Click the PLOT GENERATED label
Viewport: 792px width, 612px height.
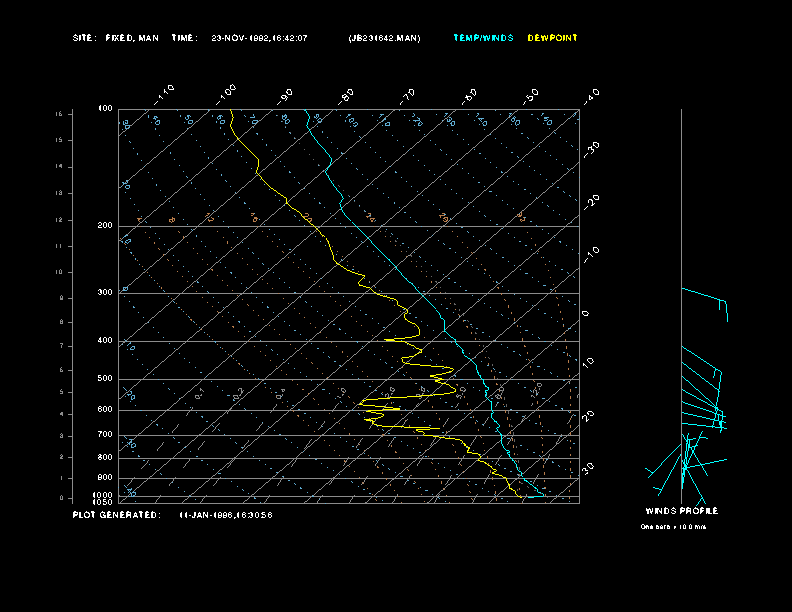(116, 515)
